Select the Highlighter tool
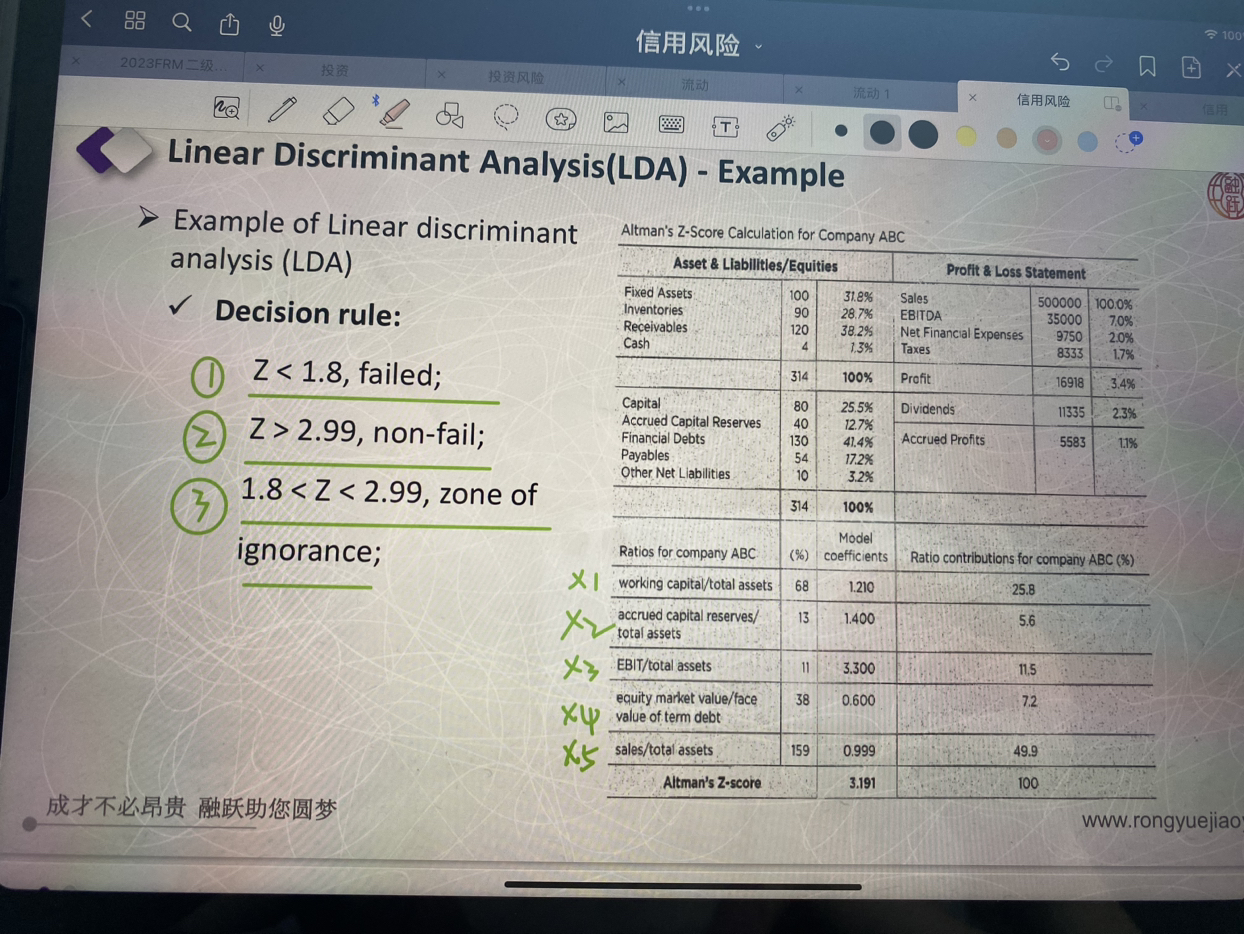This screenshot has width=1244, height=934. click(395, 113)
